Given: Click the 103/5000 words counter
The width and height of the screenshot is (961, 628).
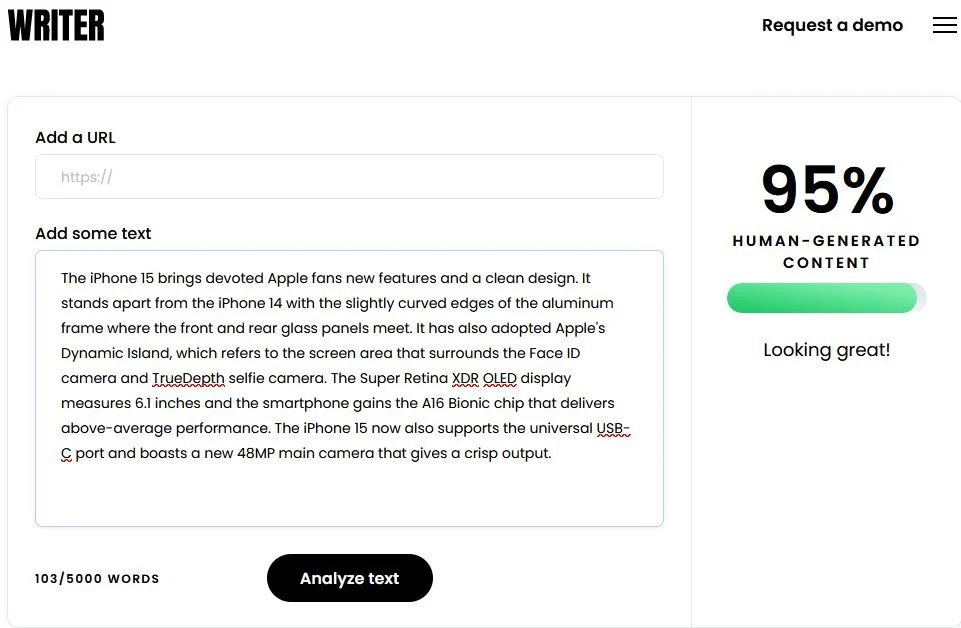Looking at the screenshot, I should tap(97, 579).
